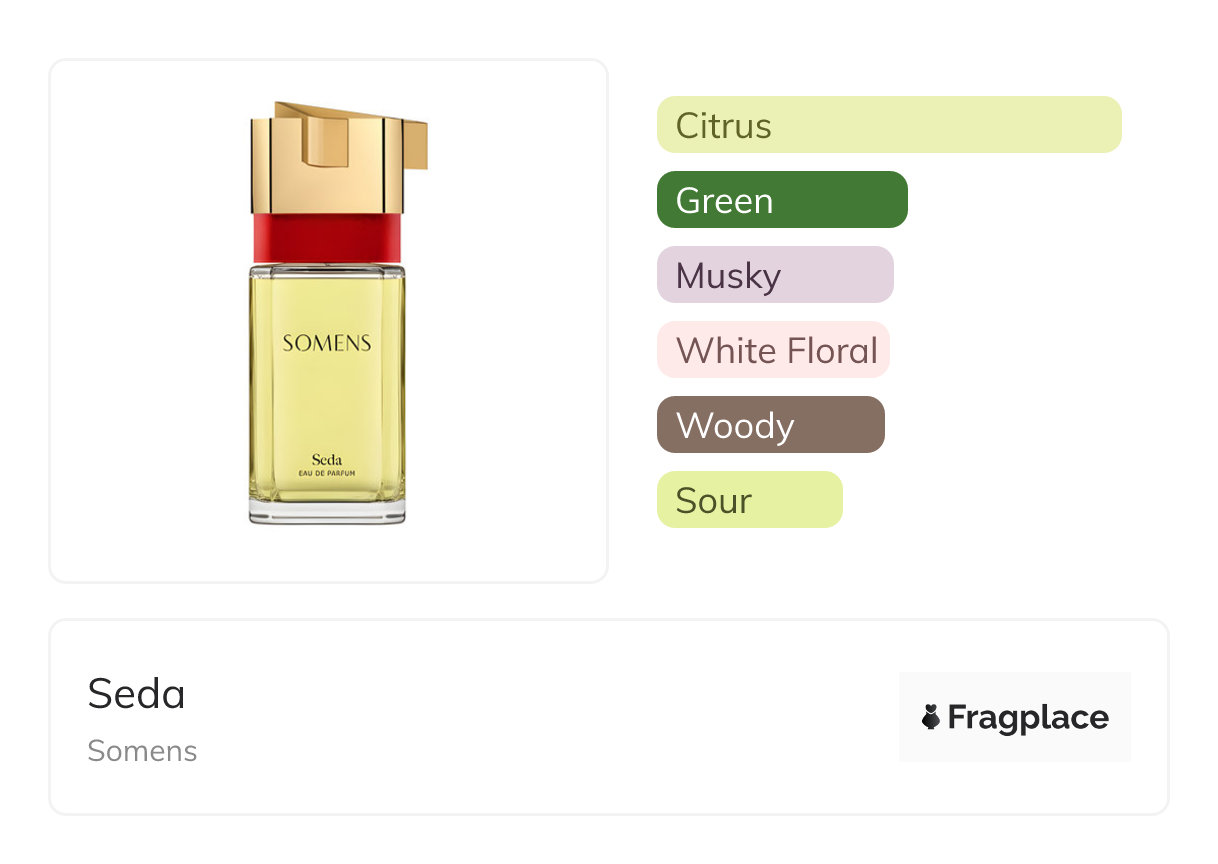Click the red band on the bottle neck
This screenshot has width=1218, height=864.
(x=327, y=237)
